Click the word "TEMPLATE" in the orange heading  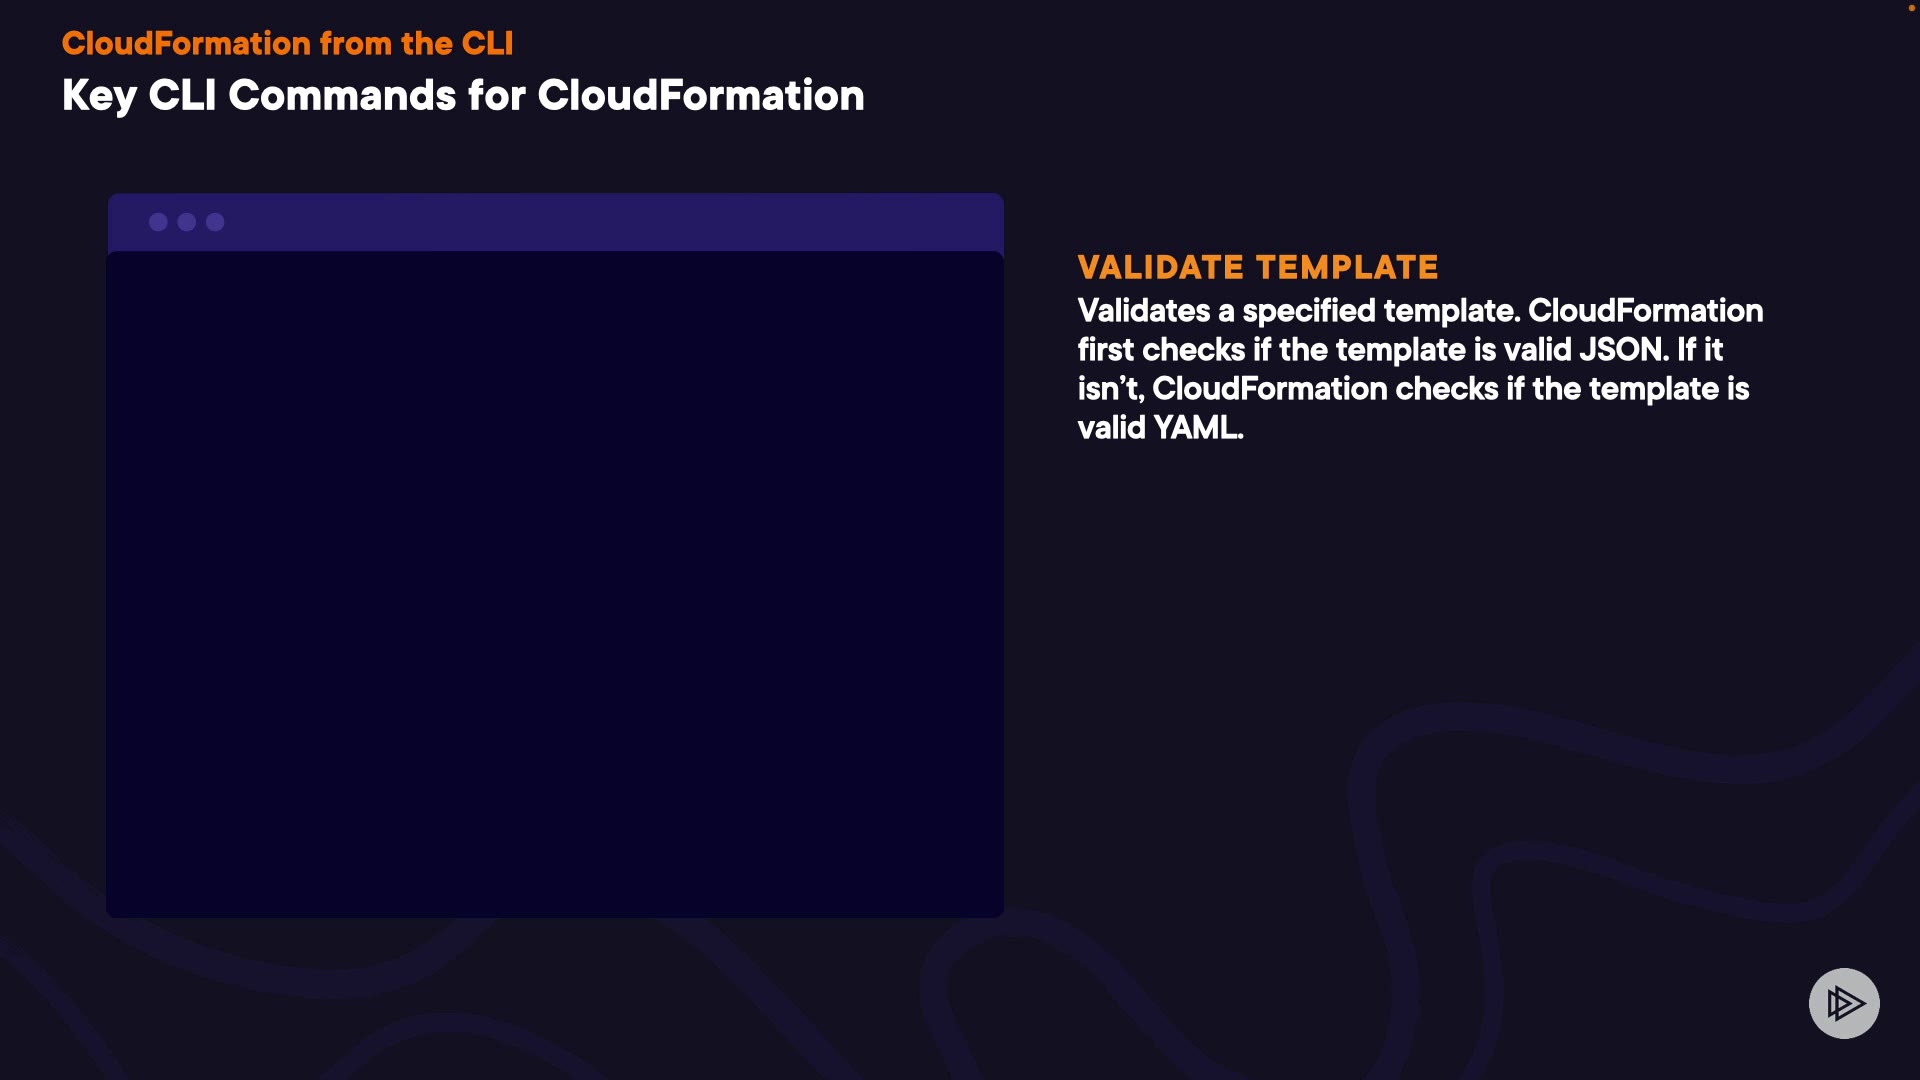[1347, 267]
